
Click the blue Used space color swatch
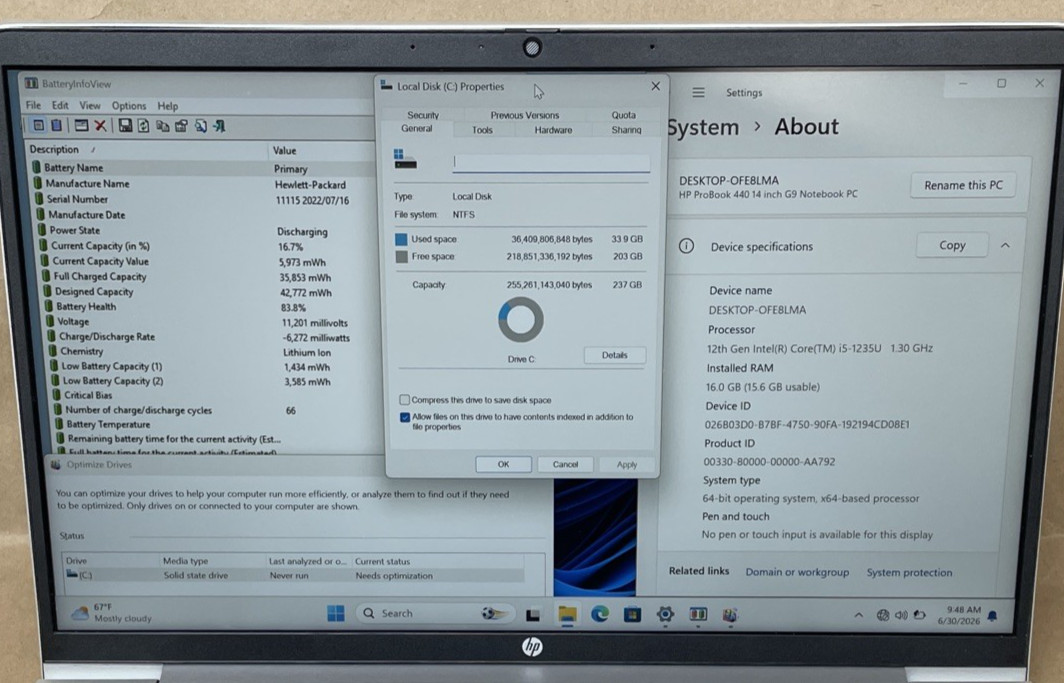401,239
